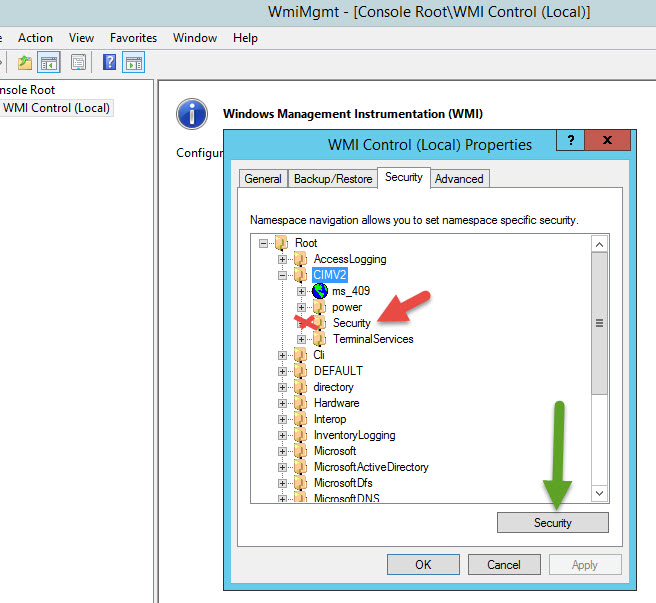Viewport: 656px width, 603px height.
Task: Click the InventoryLogging folder icon
Action: (x=300, y=435)
